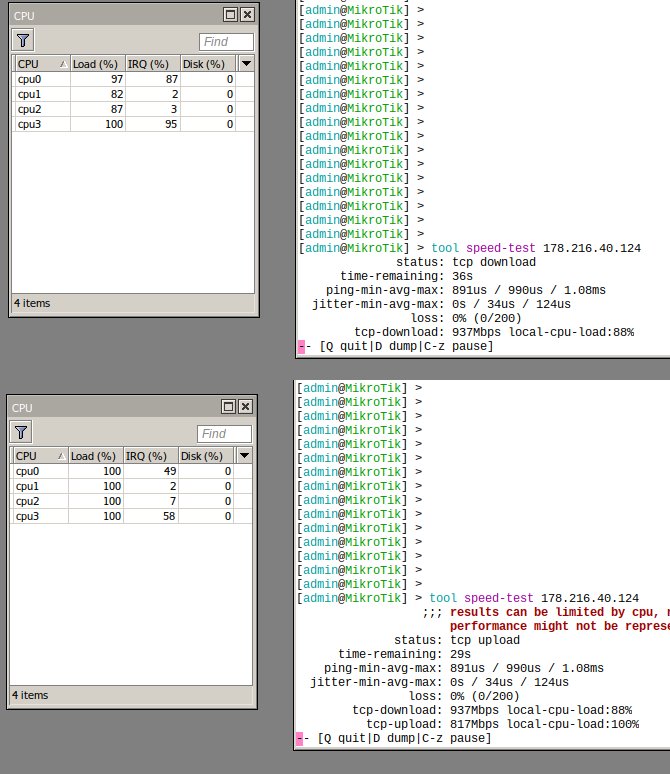
Task: Select the cpu1 row in the upper CPU window
Action: (133, 94)
